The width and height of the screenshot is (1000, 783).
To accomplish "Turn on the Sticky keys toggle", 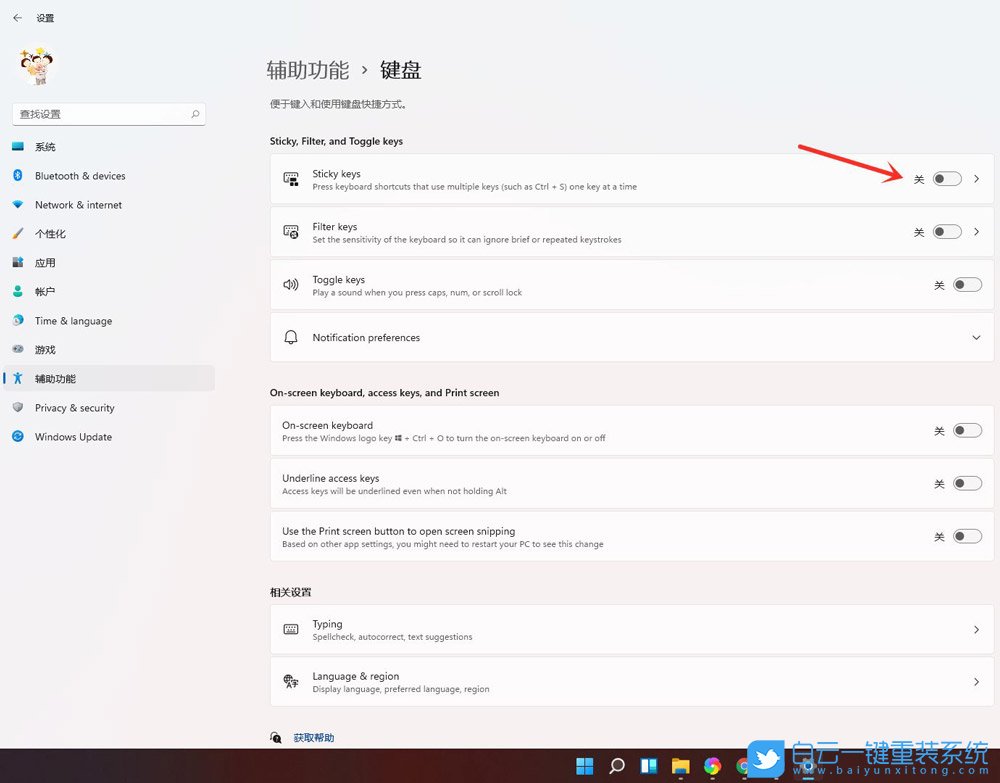I will click(x=946, y=179).
